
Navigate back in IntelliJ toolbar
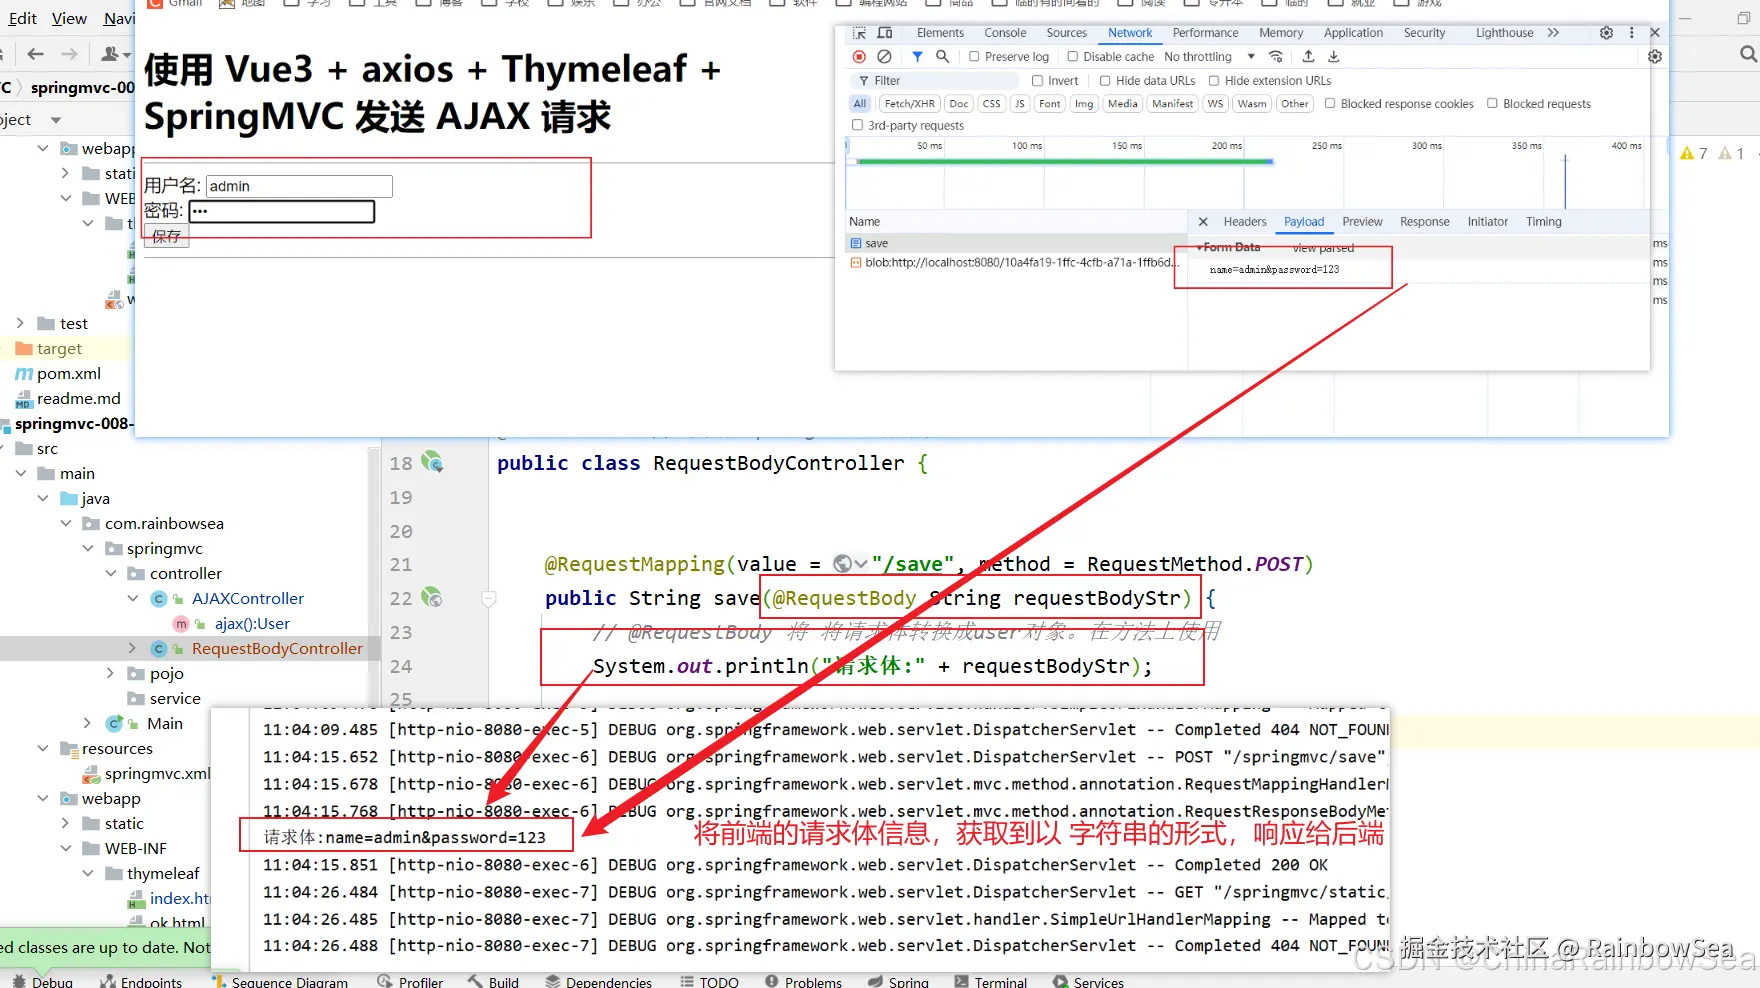point(36,54)
